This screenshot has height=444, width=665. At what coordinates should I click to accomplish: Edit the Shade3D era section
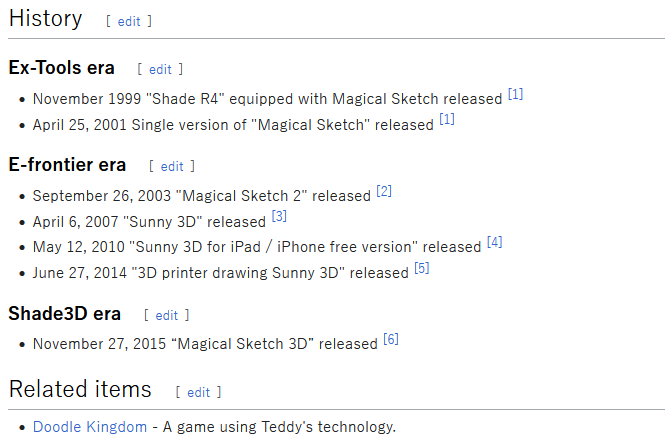(x=167, y=315)
